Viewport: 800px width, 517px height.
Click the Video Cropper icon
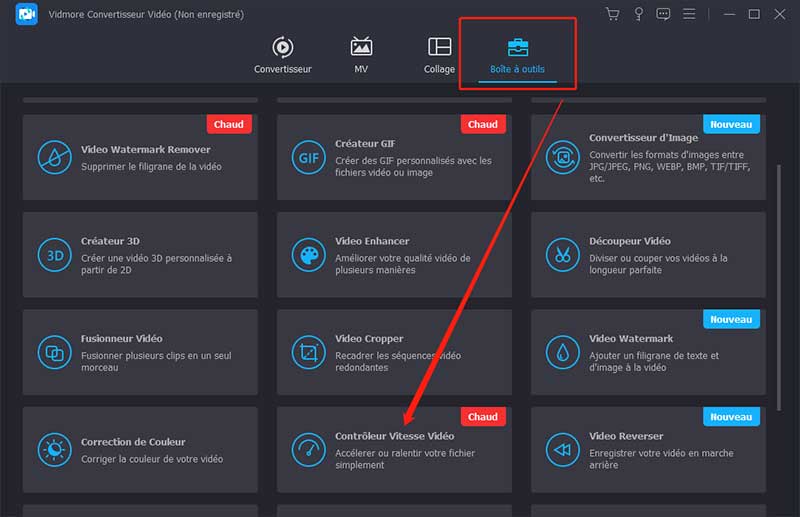[308, 352]
